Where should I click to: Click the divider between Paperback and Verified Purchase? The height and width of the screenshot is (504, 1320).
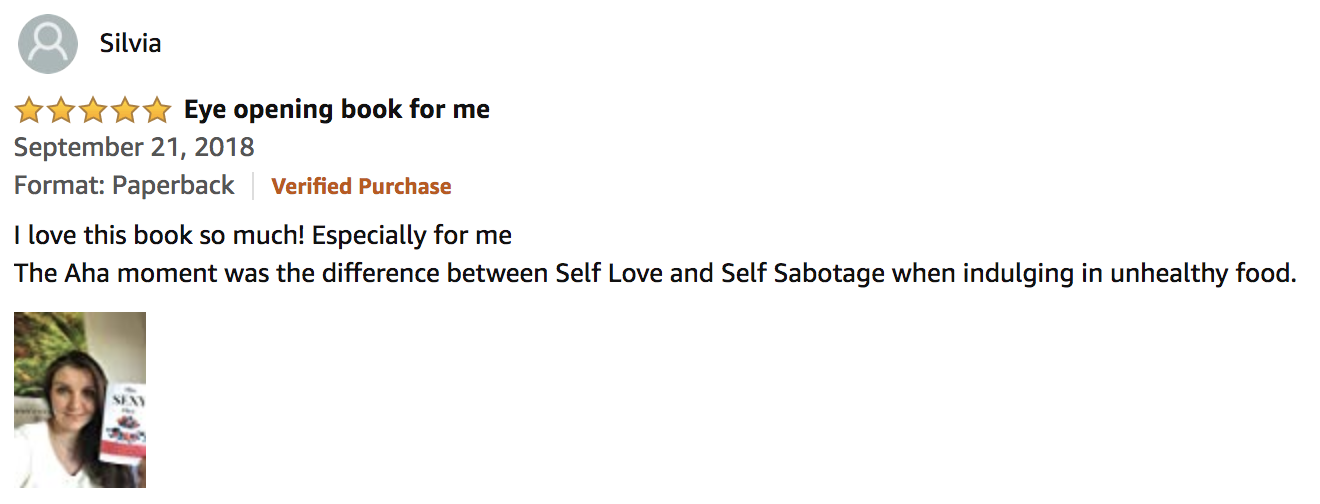coord(253,186)
